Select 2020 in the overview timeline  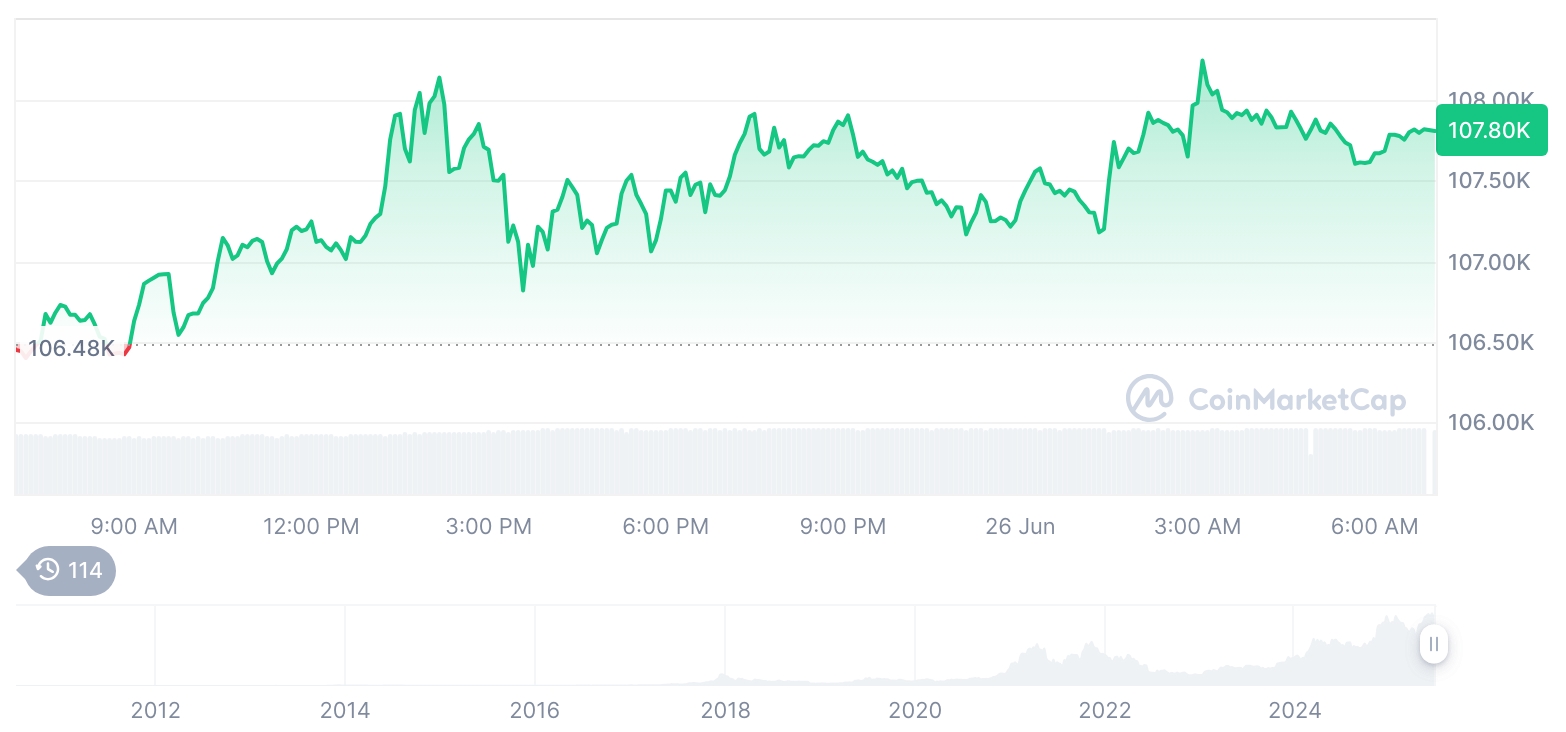[x=915, y=710]
